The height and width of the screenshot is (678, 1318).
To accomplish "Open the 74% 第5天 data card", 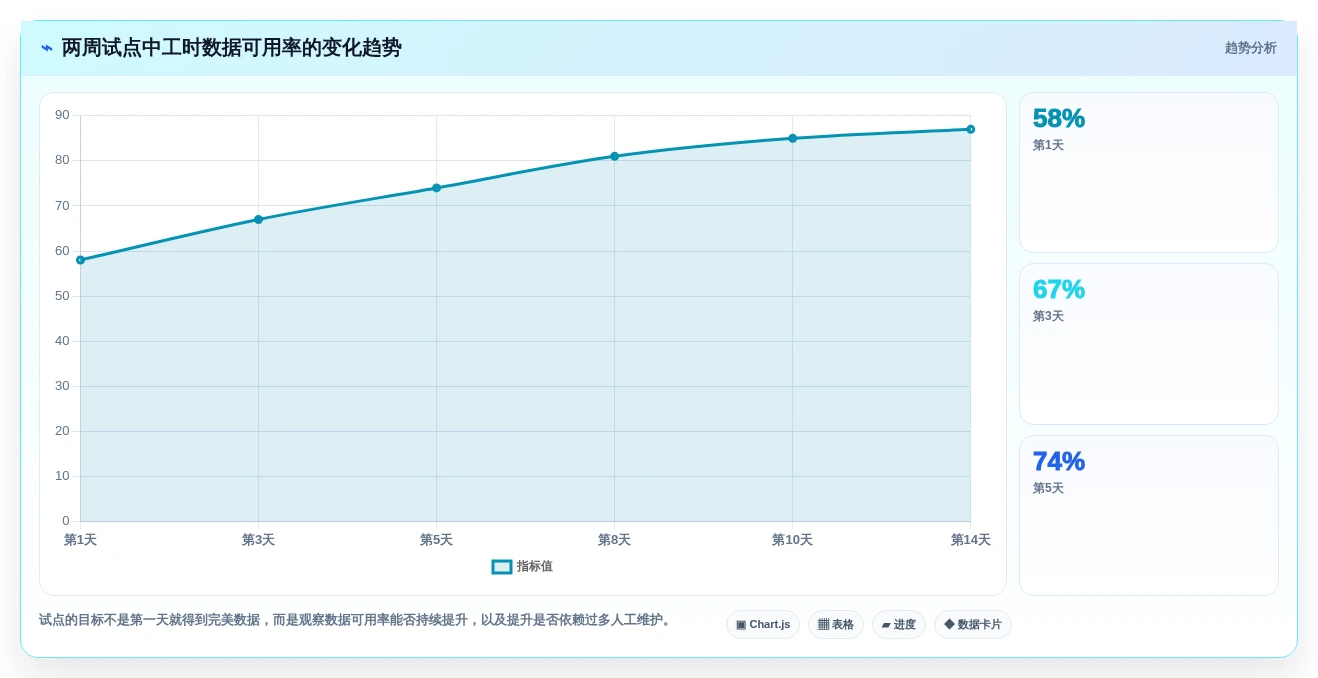I will pos(1149,516).
